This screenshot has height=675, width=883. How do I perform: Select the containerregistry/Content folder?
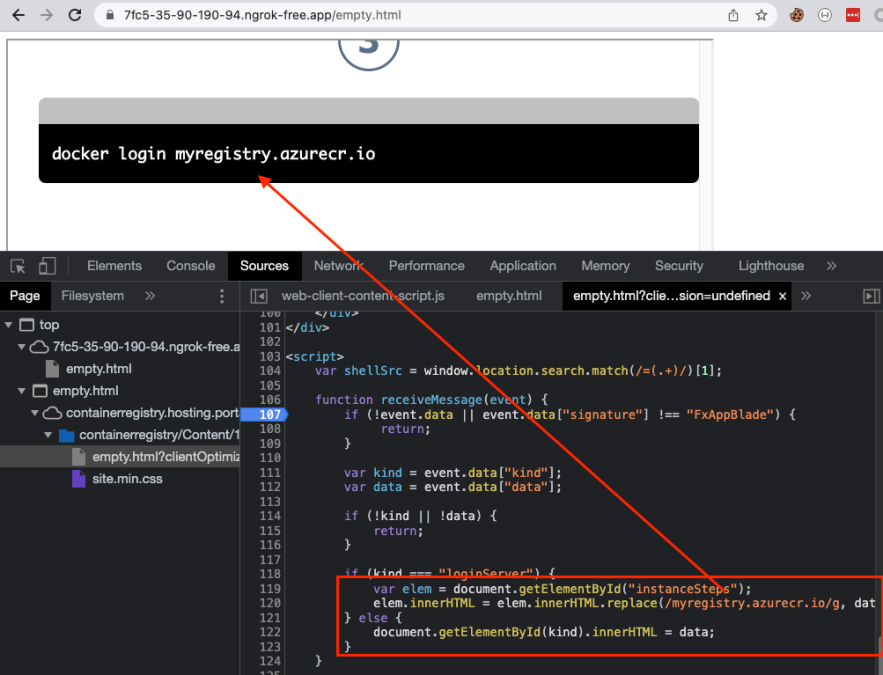(x=159, y=435)
